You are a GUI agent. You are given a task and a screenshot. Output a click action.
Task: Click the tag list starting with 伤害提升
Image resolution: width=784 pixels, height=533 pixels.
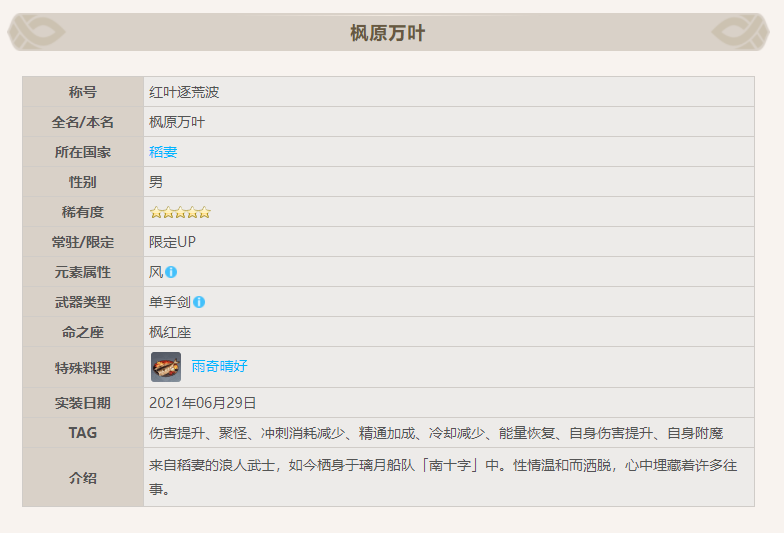pos(435,433)
